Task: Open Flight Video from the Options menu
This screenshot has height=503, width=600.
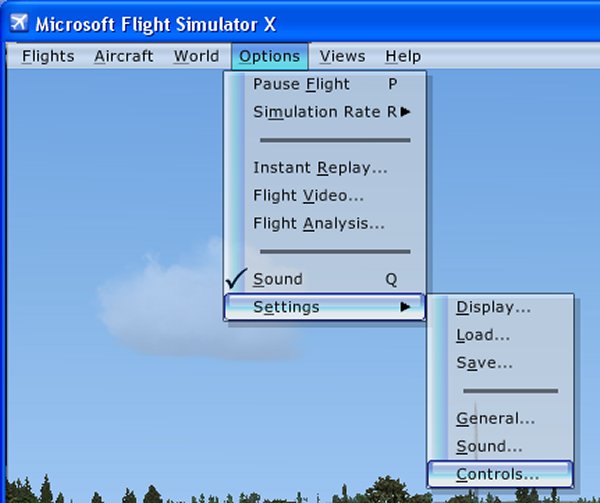Action: coord(308,196)
